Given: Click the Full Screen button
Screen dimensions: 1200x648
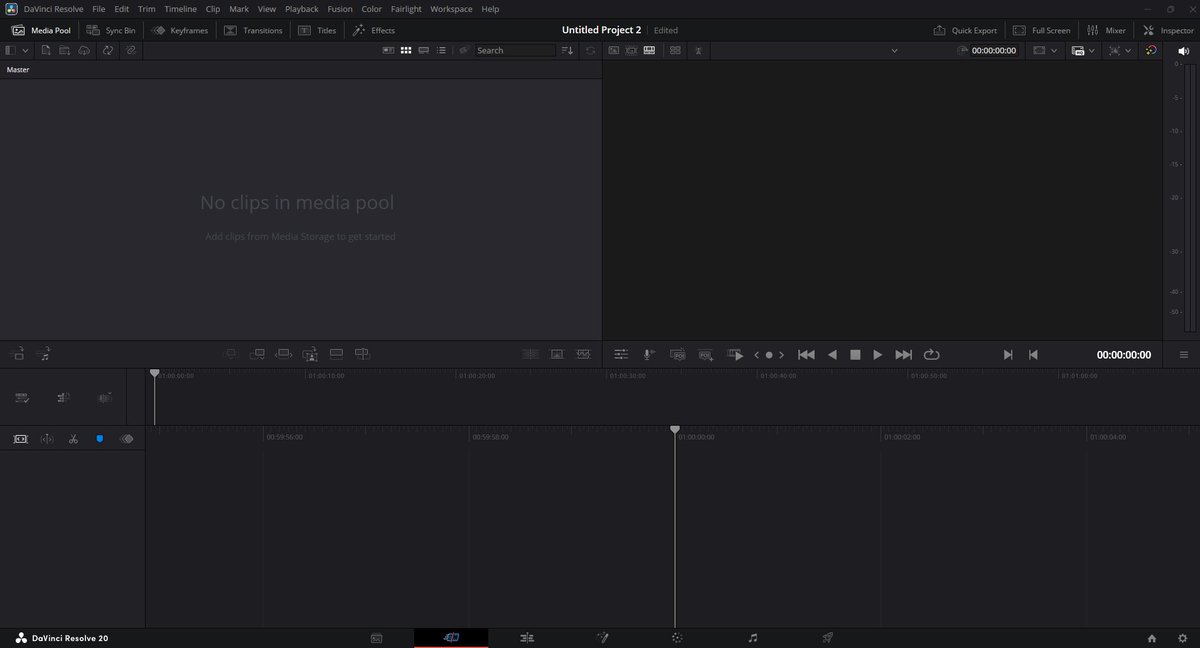Looking at the screenshot, I should click(x=1042, y=31).
